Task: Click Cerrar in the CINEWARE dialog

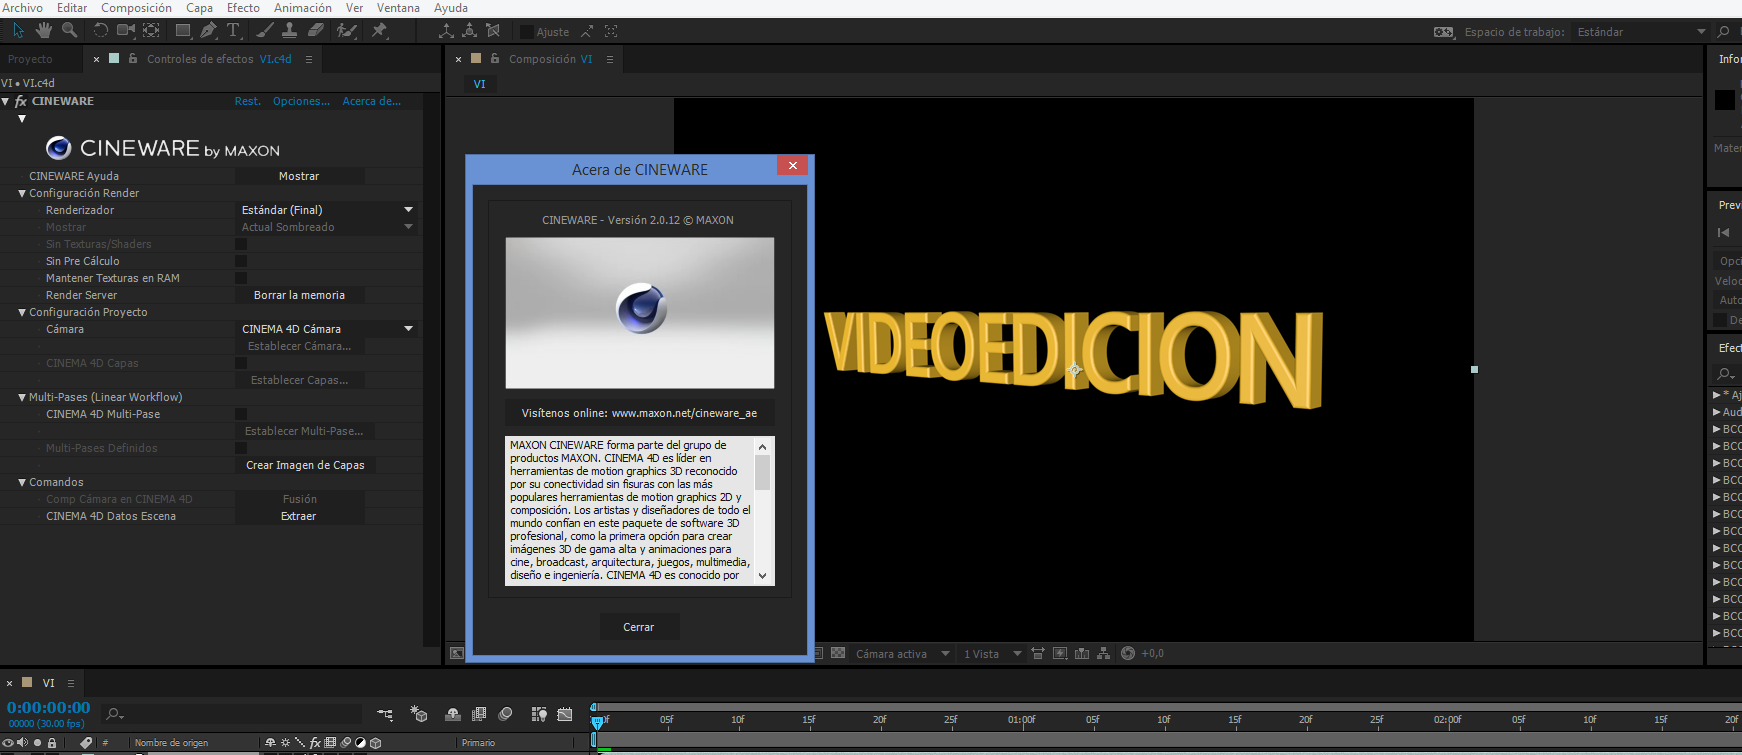Action: (x=639, y=627)
